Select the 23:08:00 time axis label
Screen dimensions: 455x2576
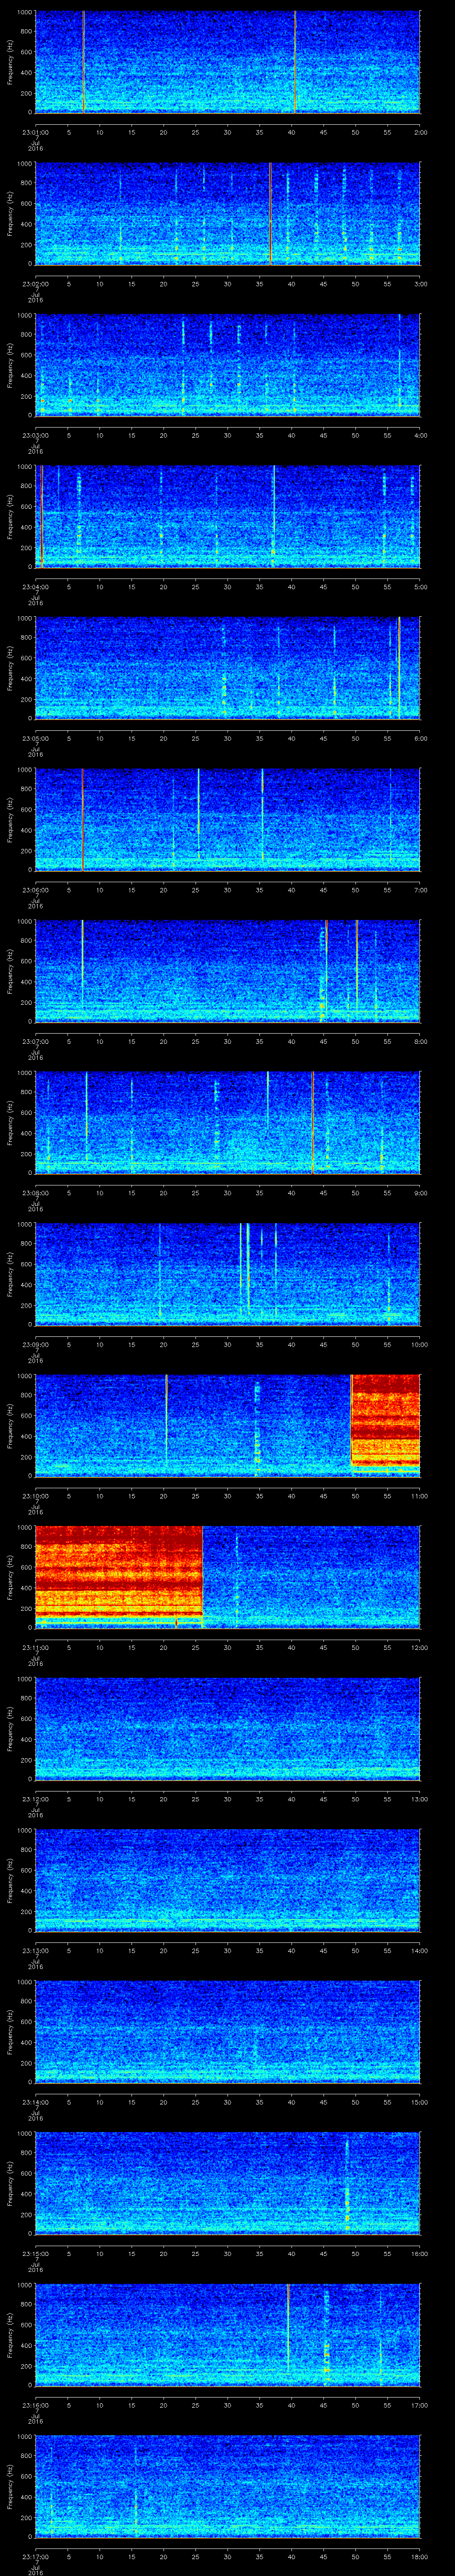[35, 1193]
